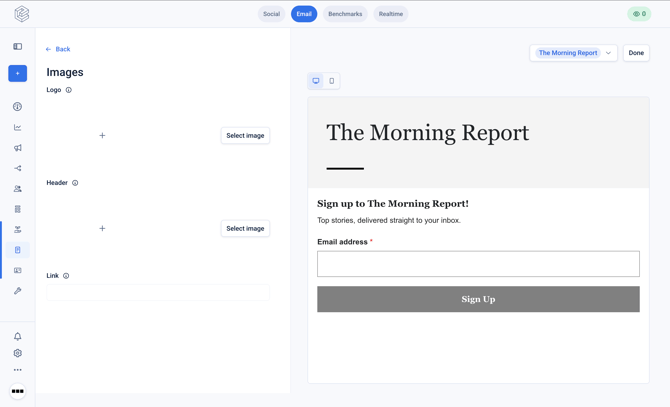Open the three-dots more menu in sidebar
Viewport: 670px width, 407px height.
(x=18, y=370)
